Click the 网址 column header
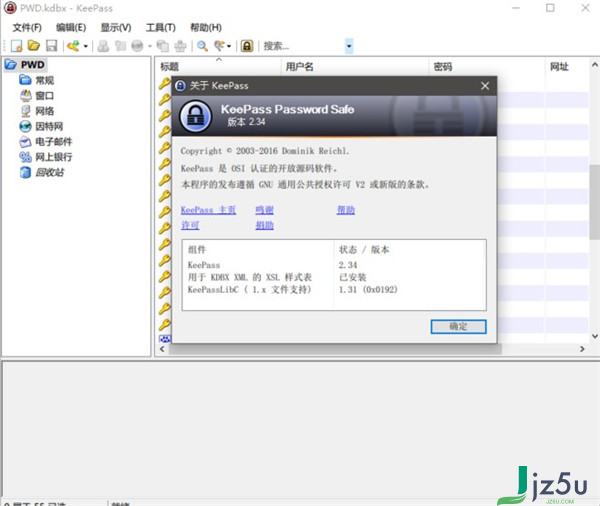This screenshot has width=600, height=506. [567, 67]
